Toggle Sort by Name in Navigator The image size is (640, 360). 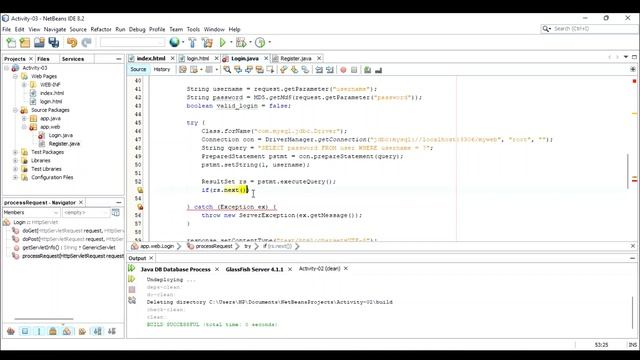[98, 331]
